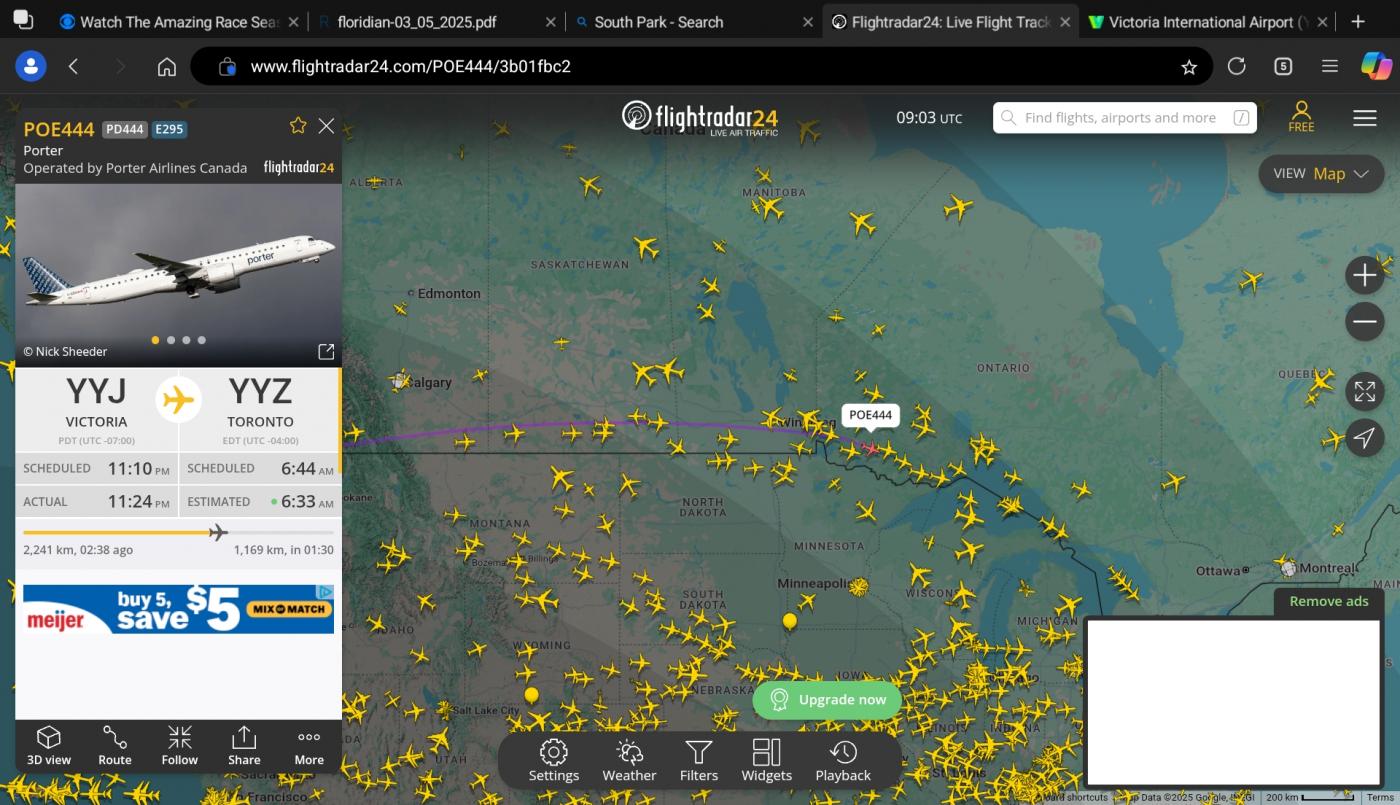This screenshot has width=1400, height=805.
Task: Focus the Find flights search box
Action: 1124,118
